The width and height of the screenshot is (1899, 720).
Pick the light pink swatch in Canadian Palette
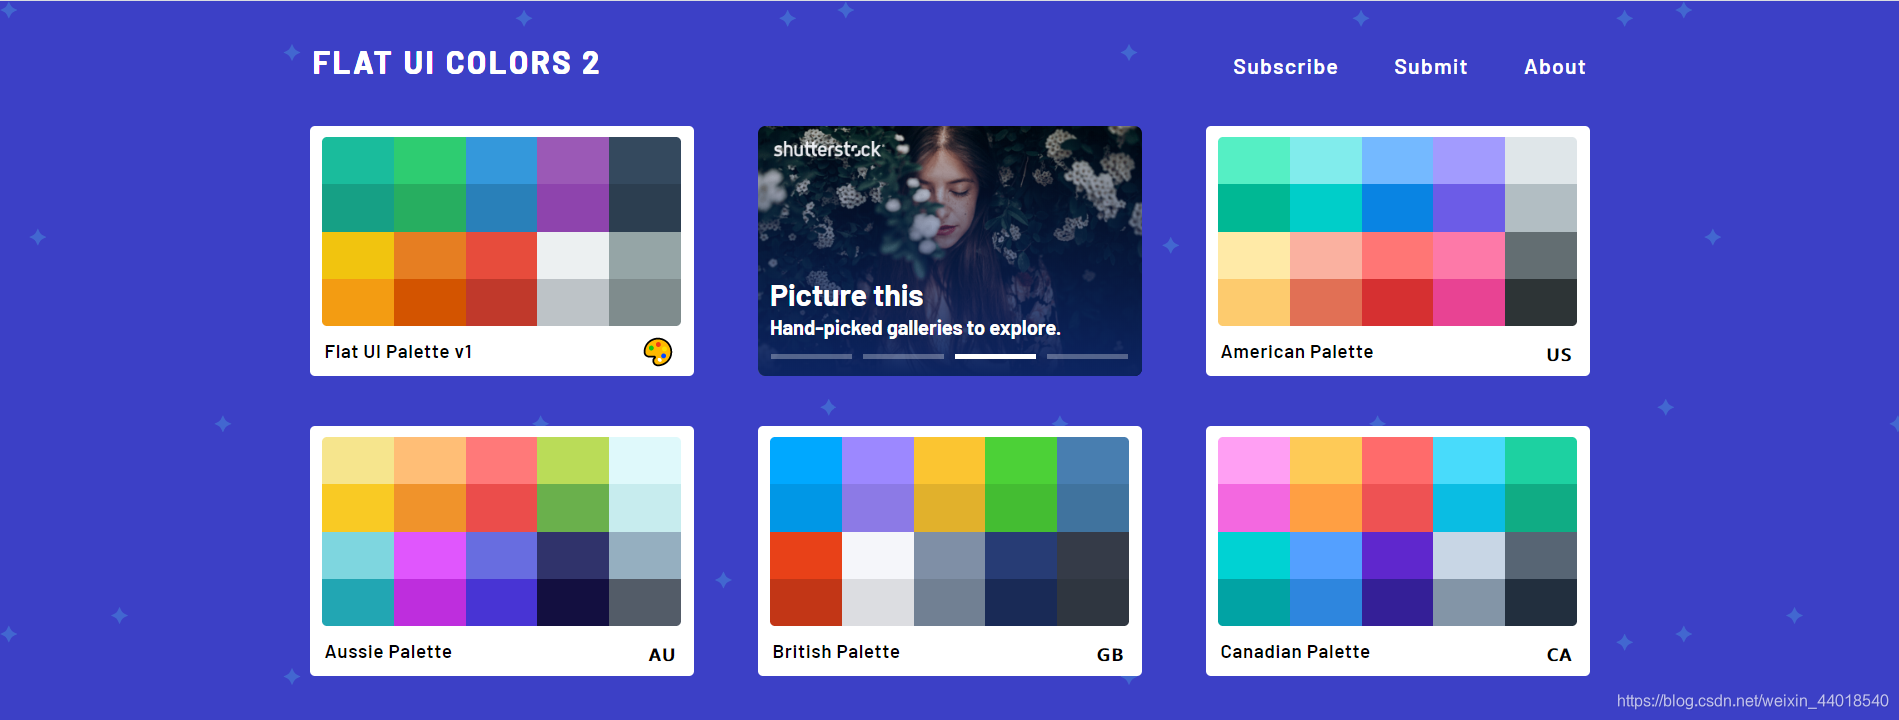click(1254, 461)
